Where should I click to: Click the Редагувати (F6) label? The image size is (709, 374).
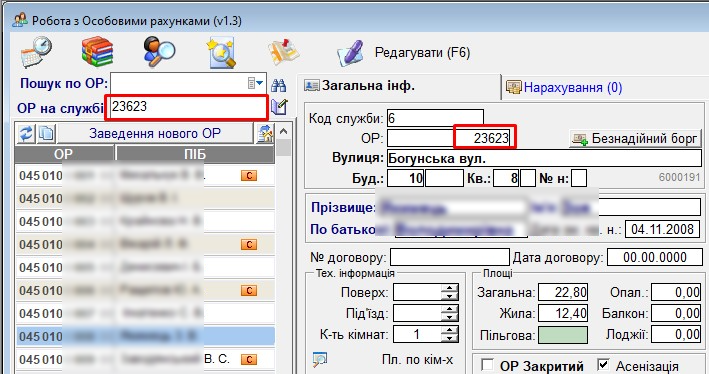coord(422,53)
